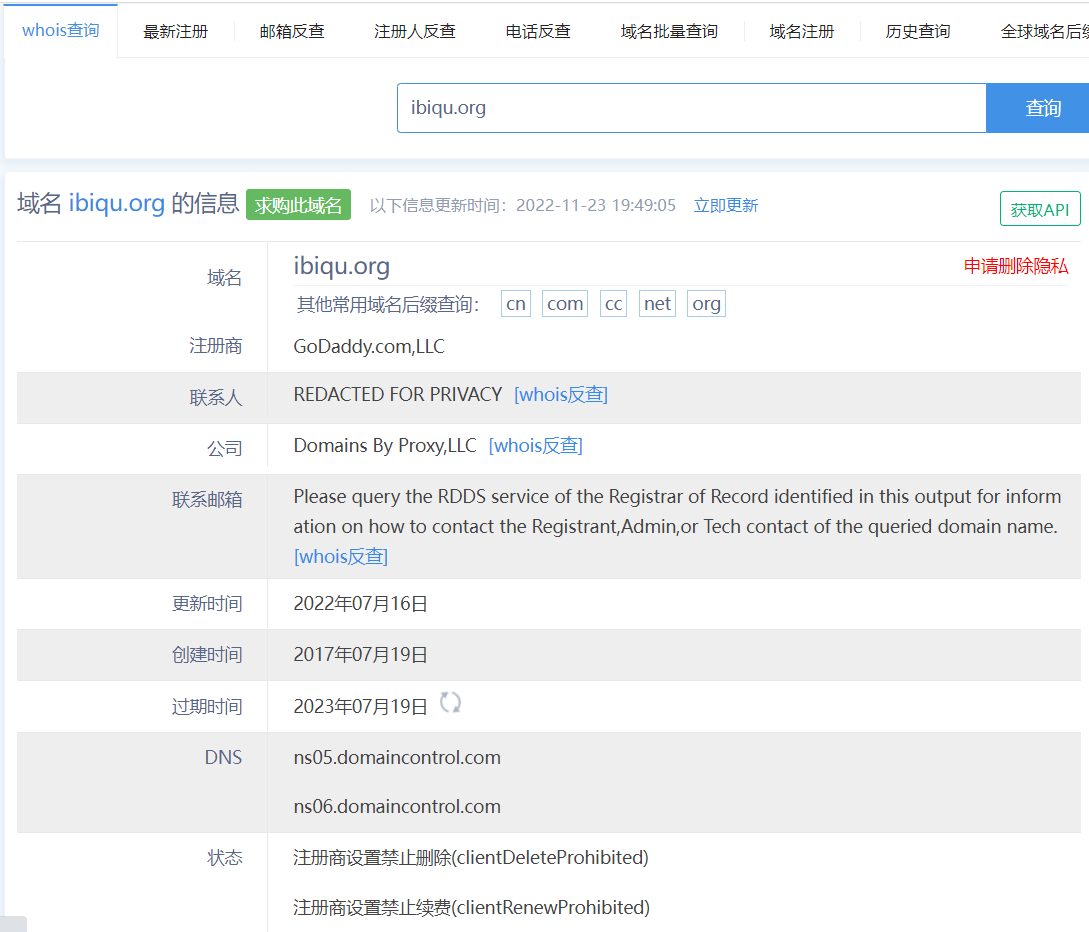This screenshot has width=1089, height=932.
Task: Click DNS entry ns05.domaincontrol.com
Action: pos(397,757)
